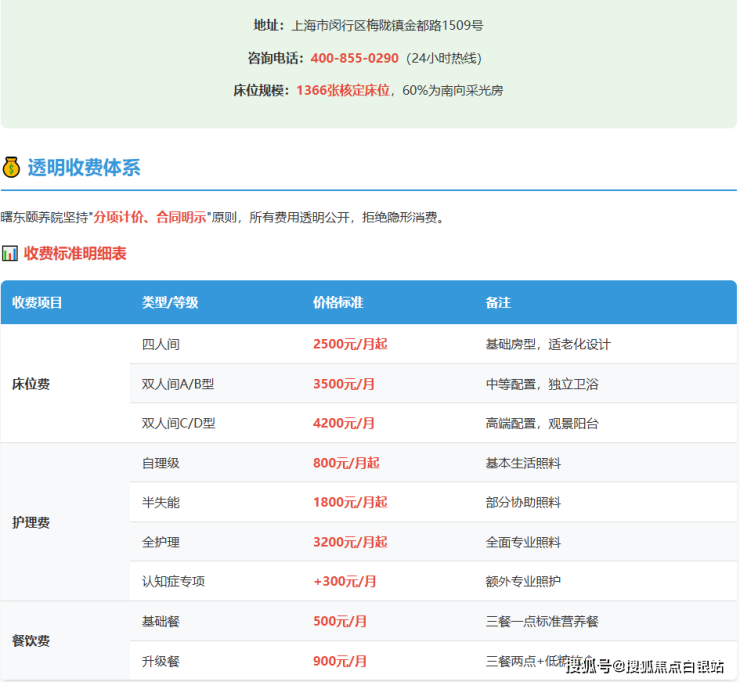Click the 3200元/月起 price for 全护理
Screen dimensions: 740x682
pos(350,542)
